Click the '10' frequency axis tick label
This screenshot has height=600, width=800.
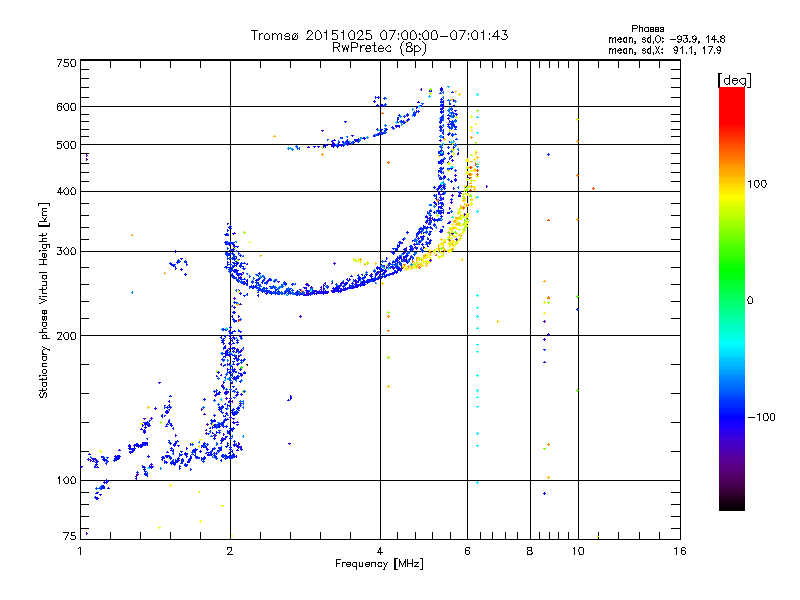tap(578, 551)
